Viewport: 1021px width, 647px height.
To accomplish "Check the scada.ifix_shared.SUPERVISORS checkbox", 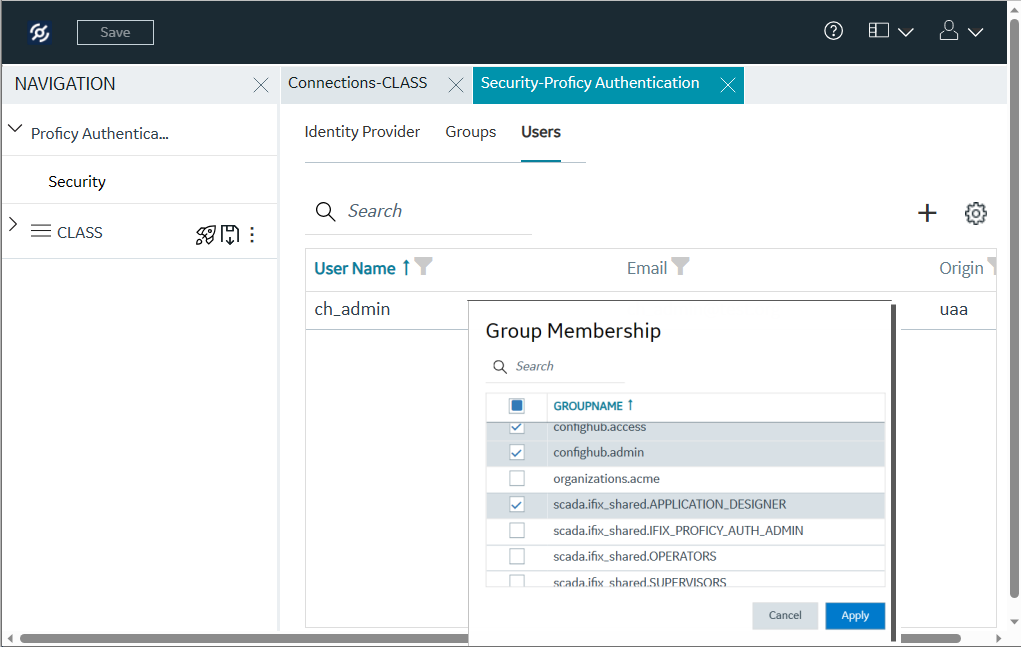I will (x=516, y=581).
